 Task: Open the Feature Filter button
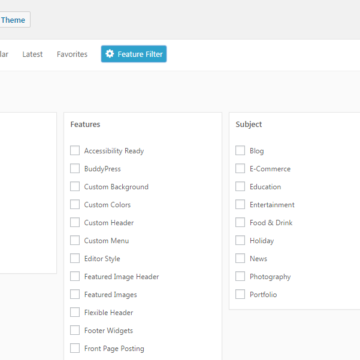click(x=134, y=54)
